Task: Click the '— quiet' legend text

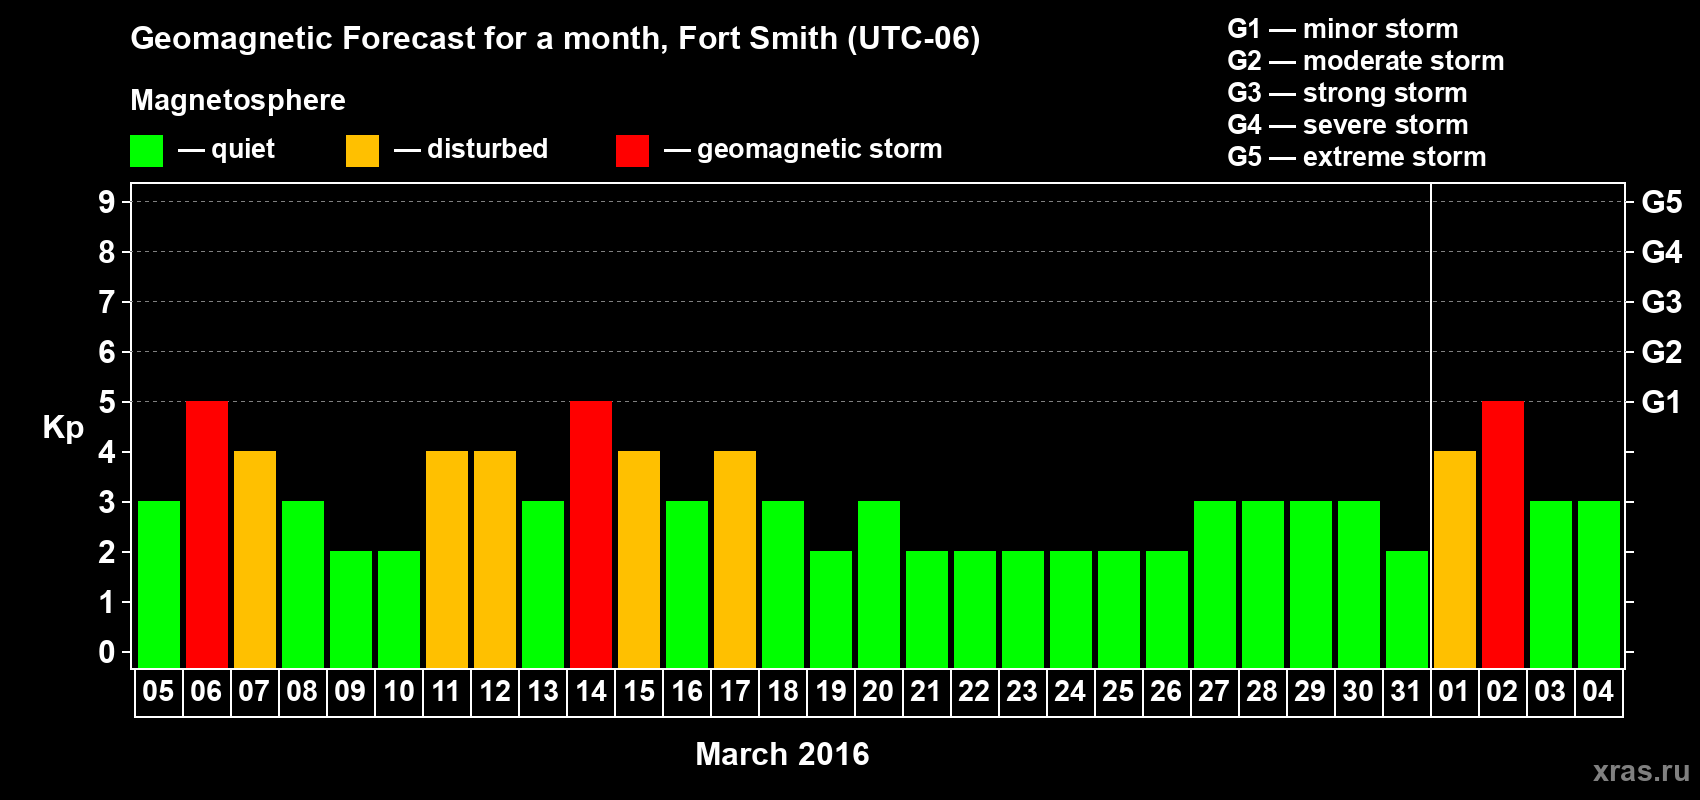Action: click(x=226, y=150)
